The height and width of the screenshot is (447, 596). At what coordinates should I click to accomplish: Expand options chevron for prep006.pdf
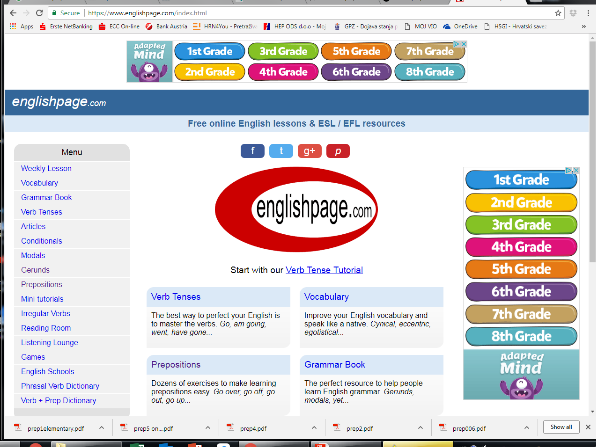526,428
